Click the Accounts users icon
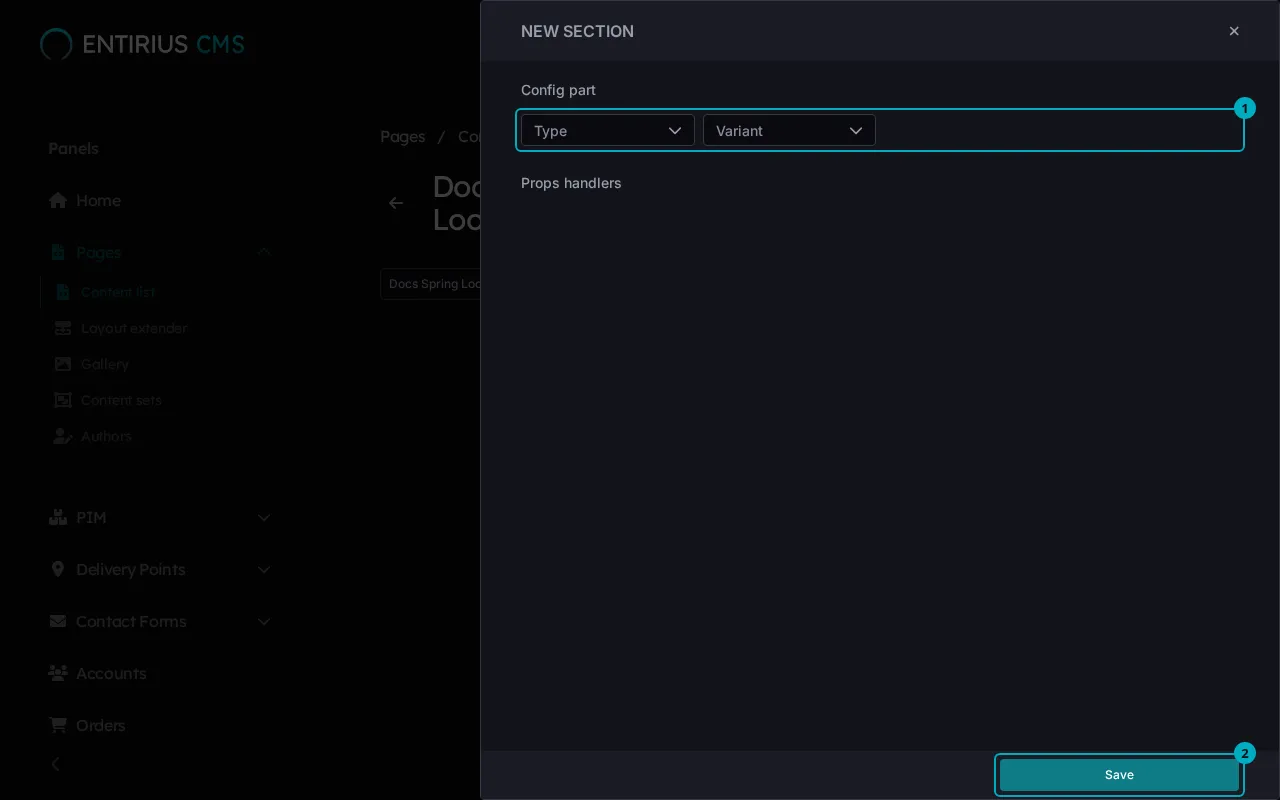The image size is (1280, 800). (58, 673)
